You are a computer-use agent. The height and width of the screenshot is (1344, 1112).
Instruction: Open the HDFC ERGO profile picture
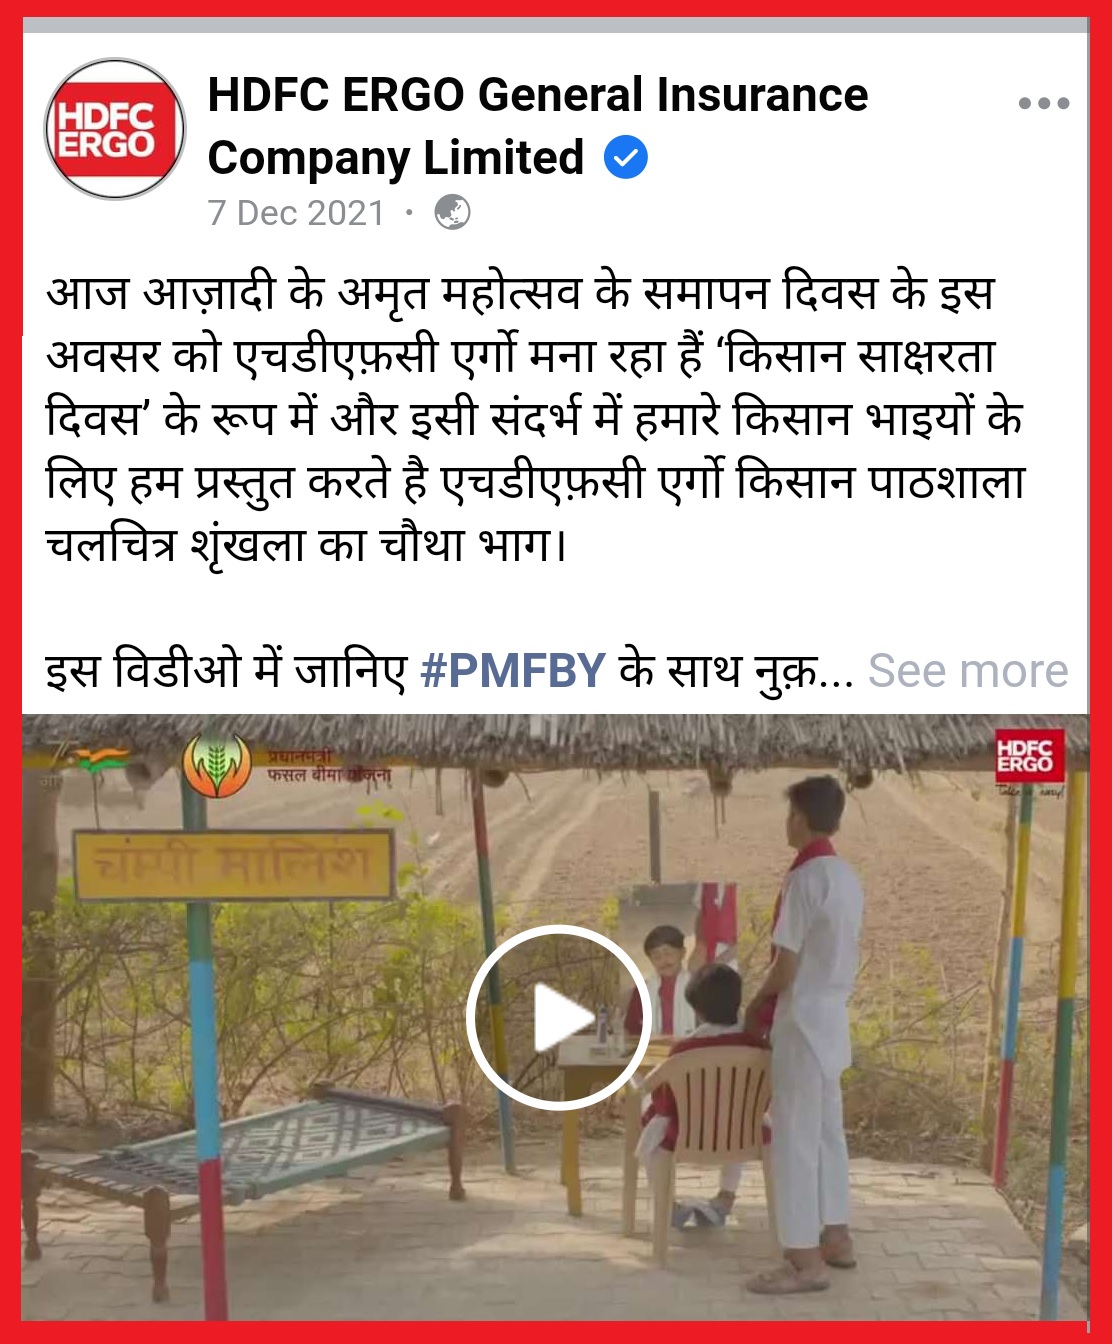click(116, 129)
